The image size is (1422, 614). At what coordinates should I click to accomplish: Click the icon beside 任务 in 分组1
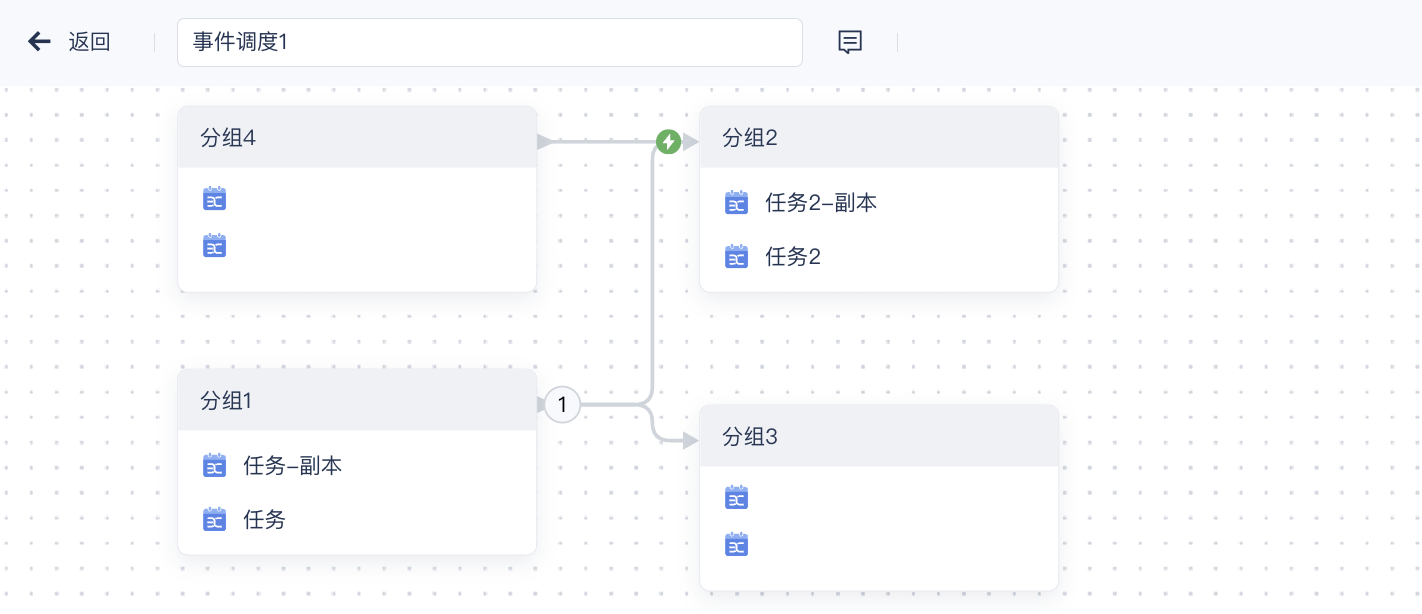tap(215, 519)
